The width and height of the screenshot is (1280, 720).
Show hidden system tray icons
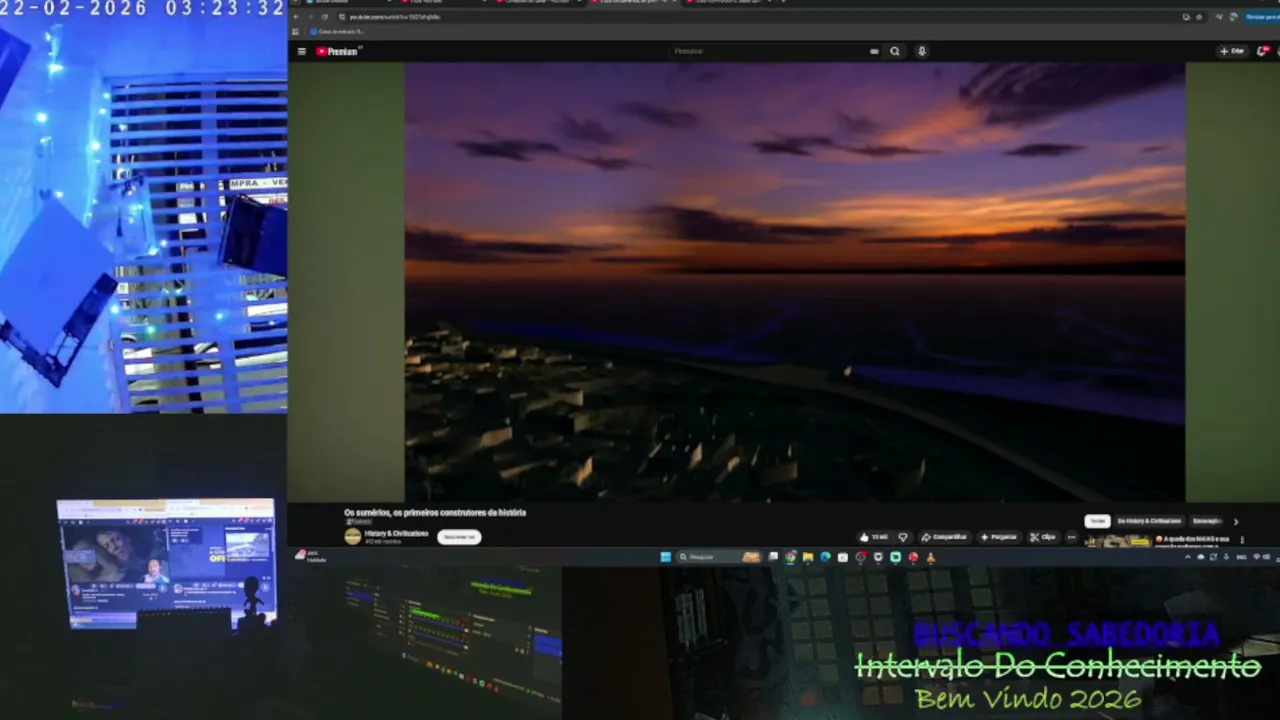pyautogui.click(x=1188, y=557)
